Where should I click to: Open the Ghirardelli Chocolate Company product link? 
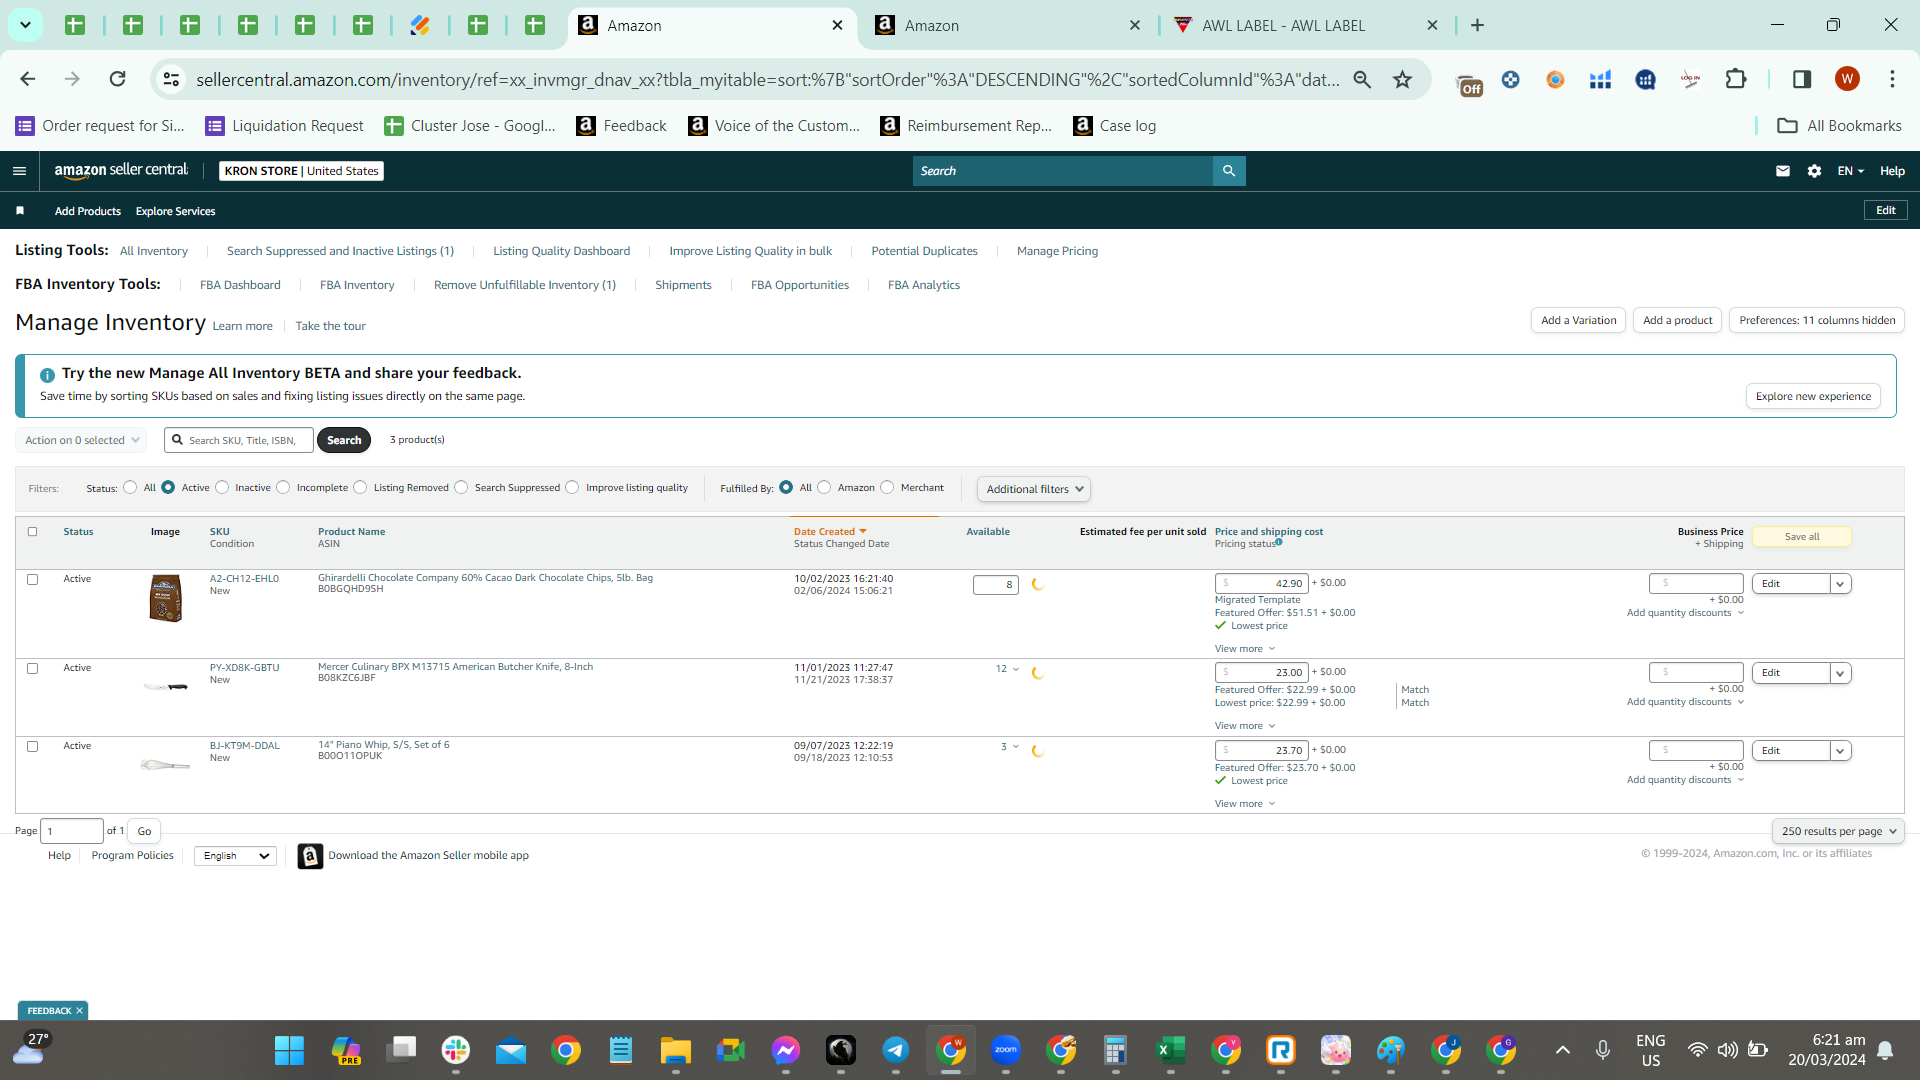pos(485,578)
